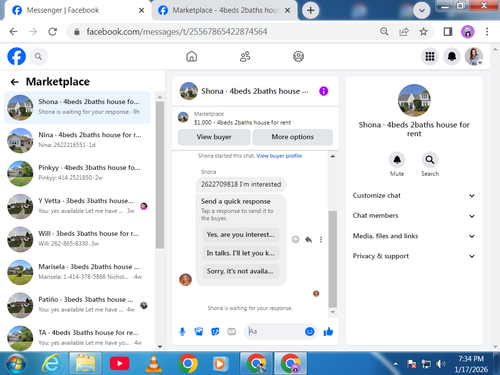Open View buyer profile link
500x375 pixels.
tap(279, 156)
